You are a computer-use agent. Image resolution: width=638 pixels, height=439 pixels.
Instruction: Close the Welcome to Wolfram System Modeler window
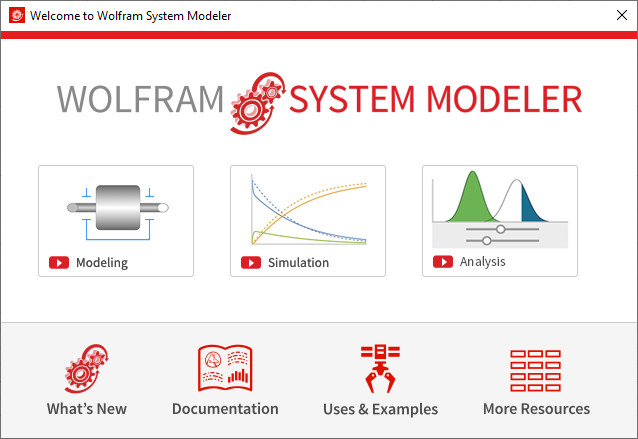[x=622, y=15]
